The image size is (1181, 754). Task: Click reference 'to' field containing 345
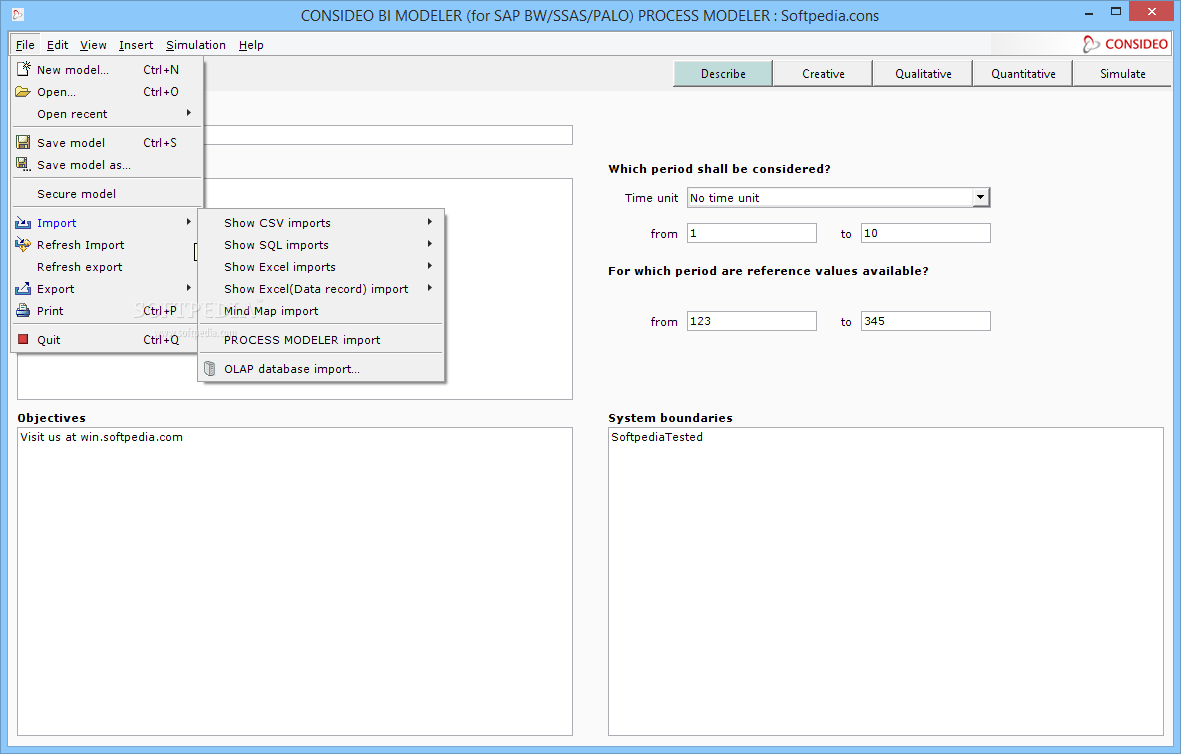(926, 321)
